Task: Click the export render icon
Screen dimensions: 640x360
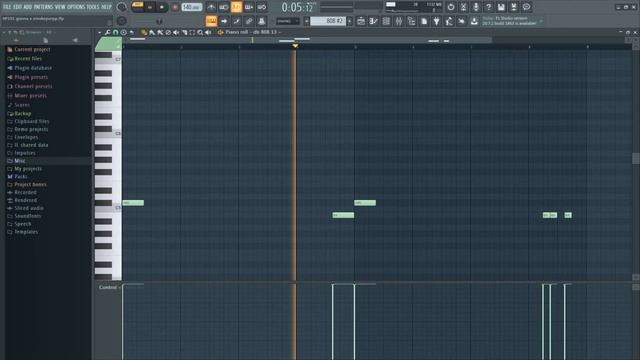Action: coord(514,7)
